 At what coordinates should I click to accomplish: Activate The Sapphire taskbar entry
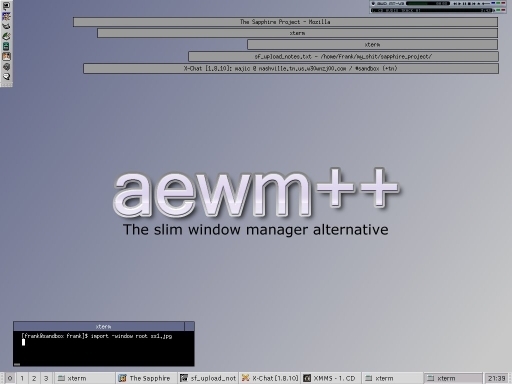[146, 378]
